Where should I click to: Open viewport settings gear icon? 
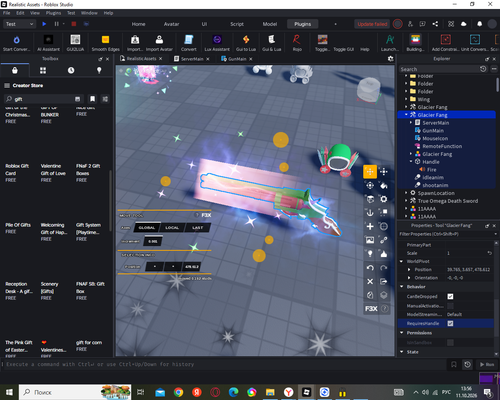pyautogui.click(x=390, y=59)
